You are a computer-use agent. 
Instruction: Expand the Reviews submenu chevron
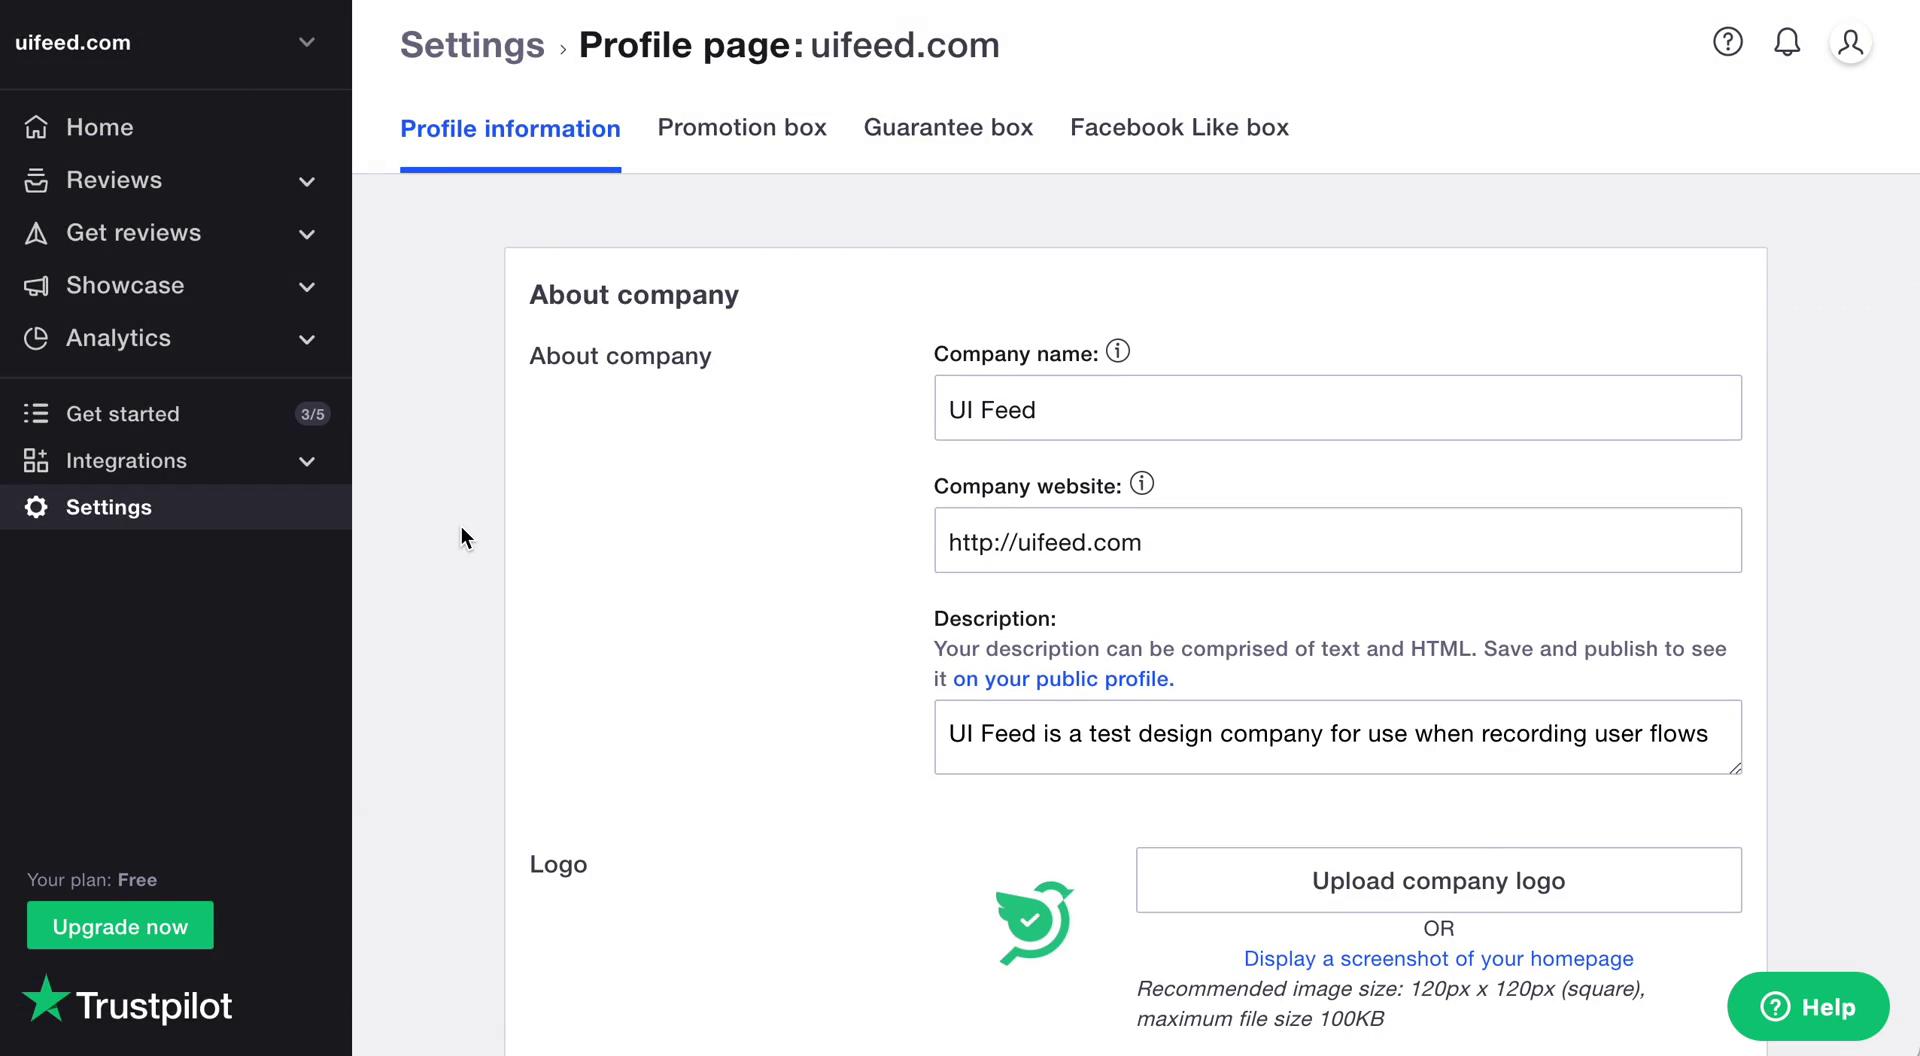307,181
